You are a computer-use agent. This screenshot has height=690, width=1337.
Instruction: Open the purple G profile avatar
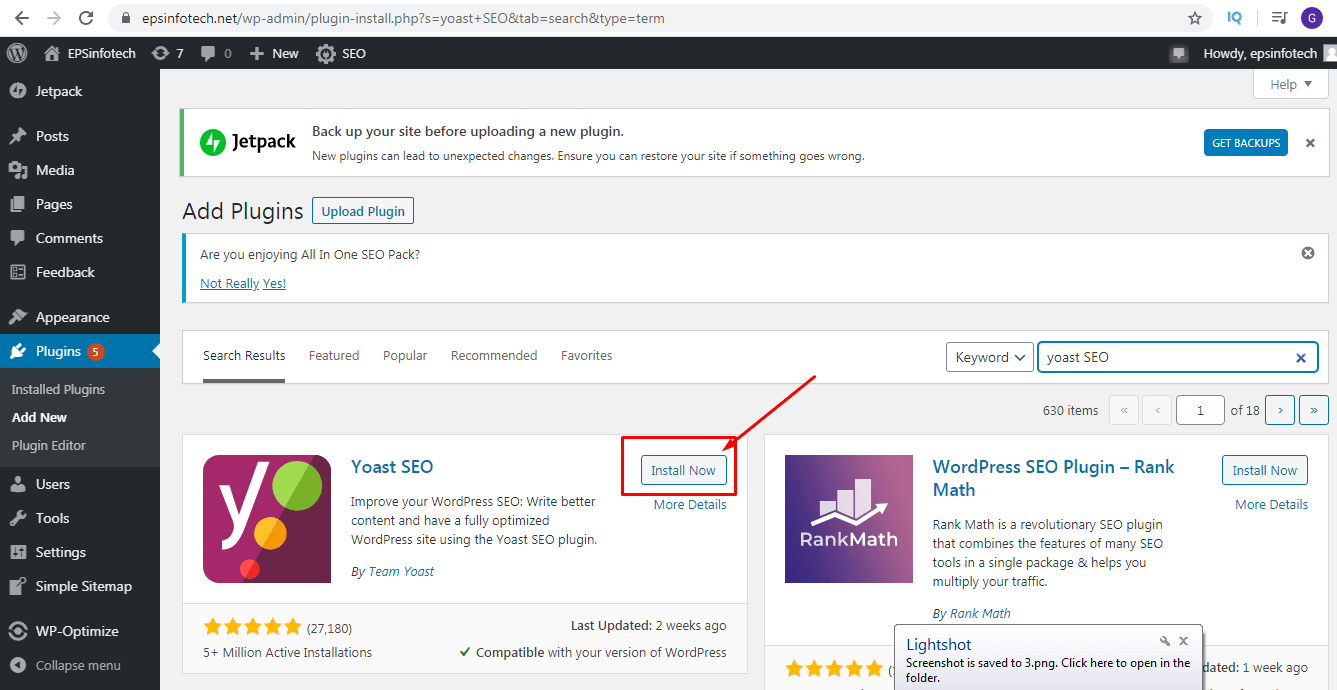pyautogui.click(x=1311, y=18)
